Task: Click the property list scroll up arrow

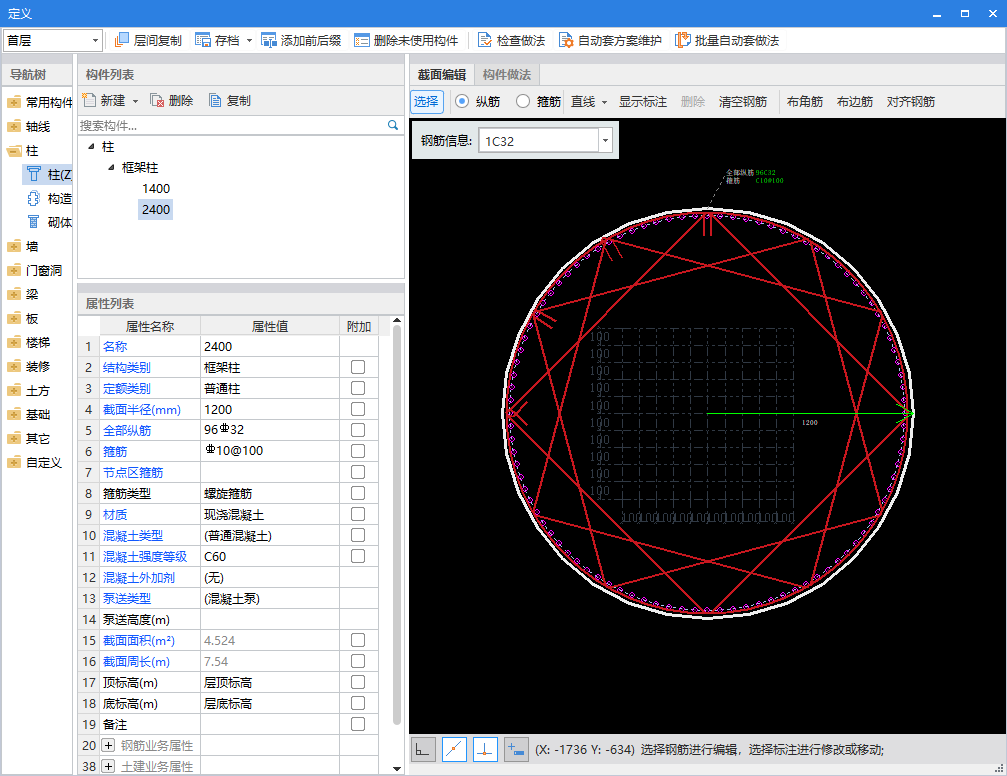Action: tap(397, 320)
